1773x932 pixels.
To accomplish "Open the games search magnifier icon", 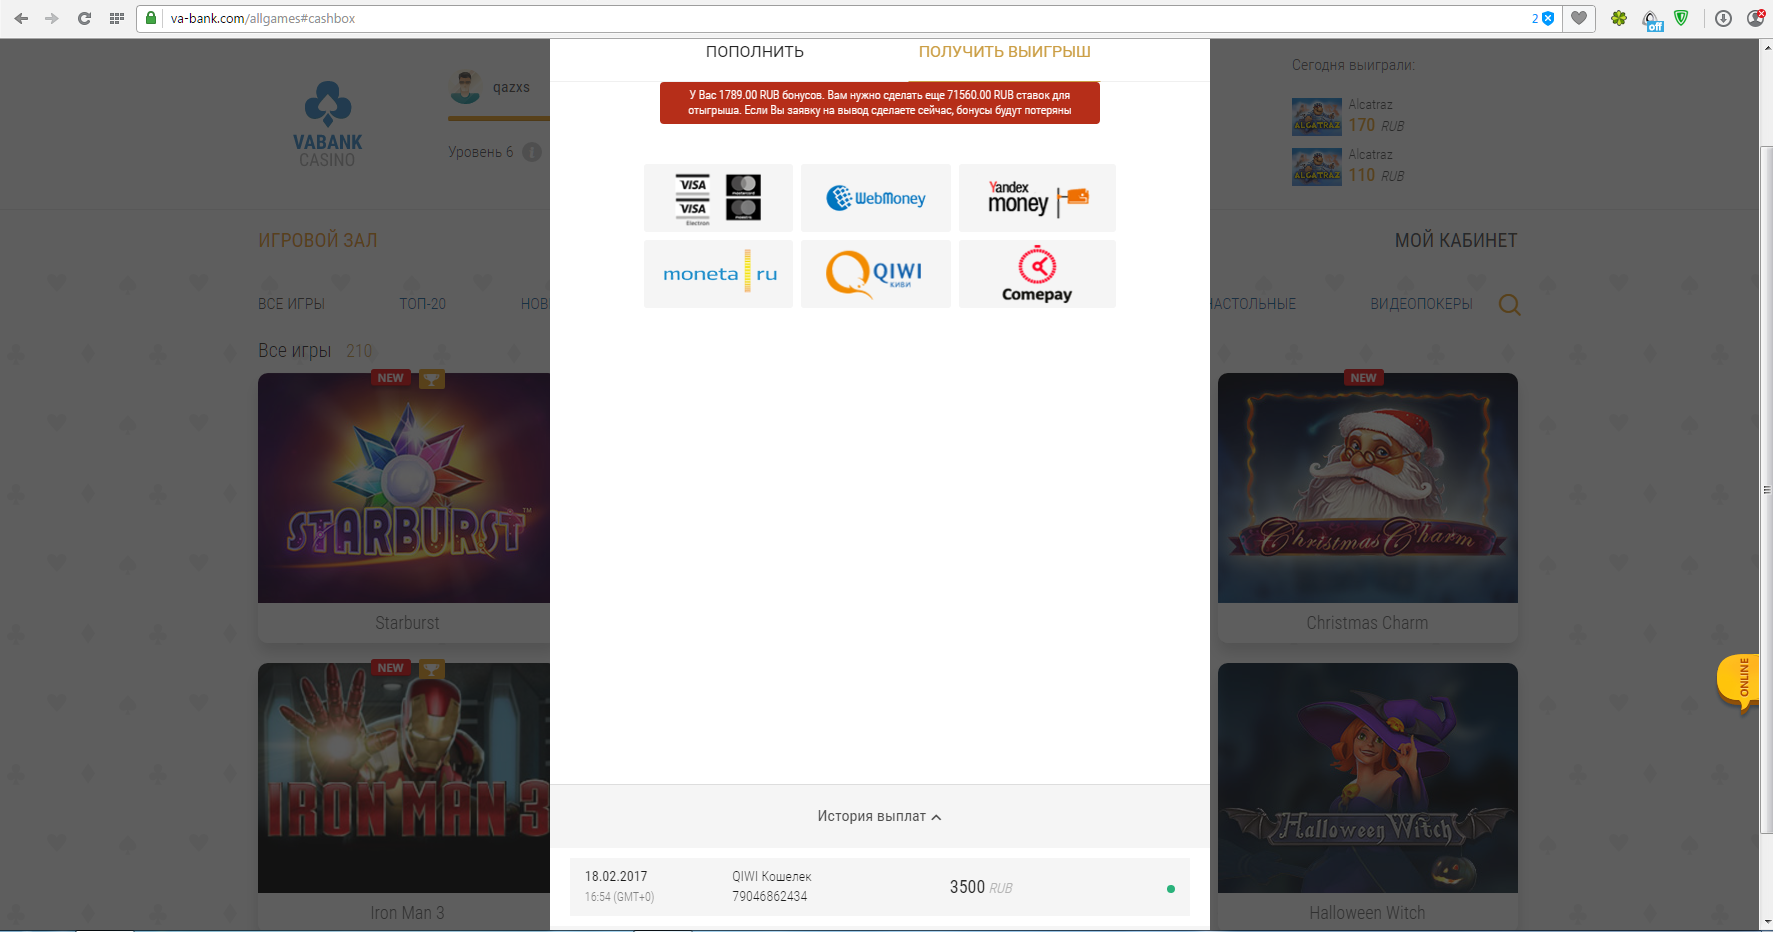I will tap(1510, 305).
